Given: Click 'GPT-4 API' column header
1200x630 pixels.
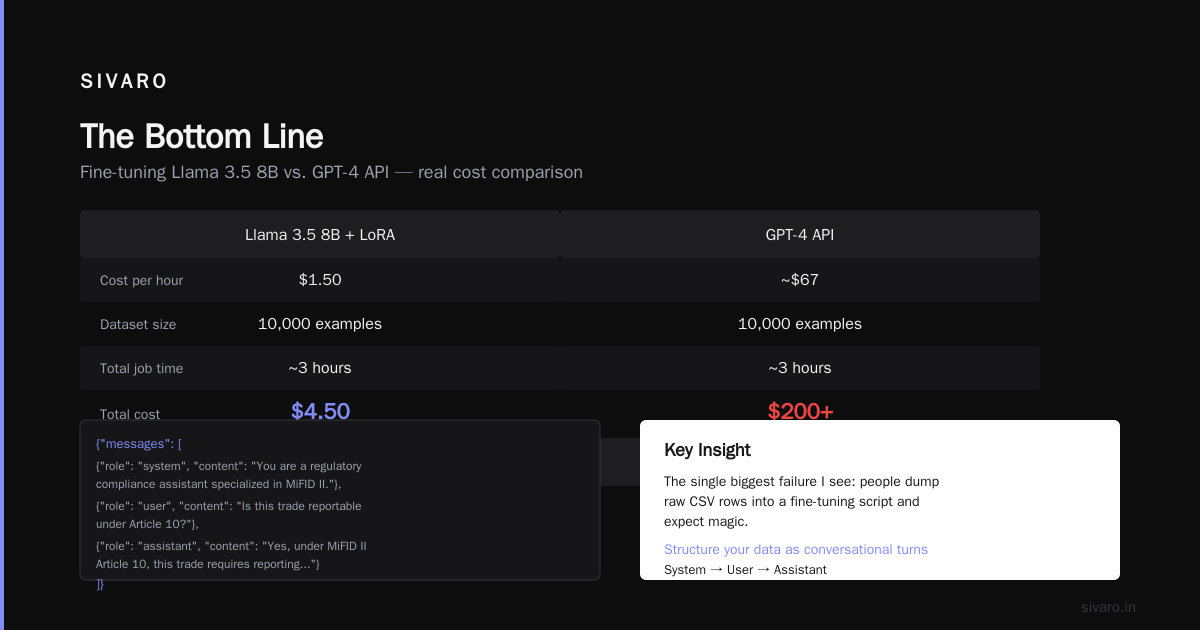Looking at the screenshot, I should (800, 235).
